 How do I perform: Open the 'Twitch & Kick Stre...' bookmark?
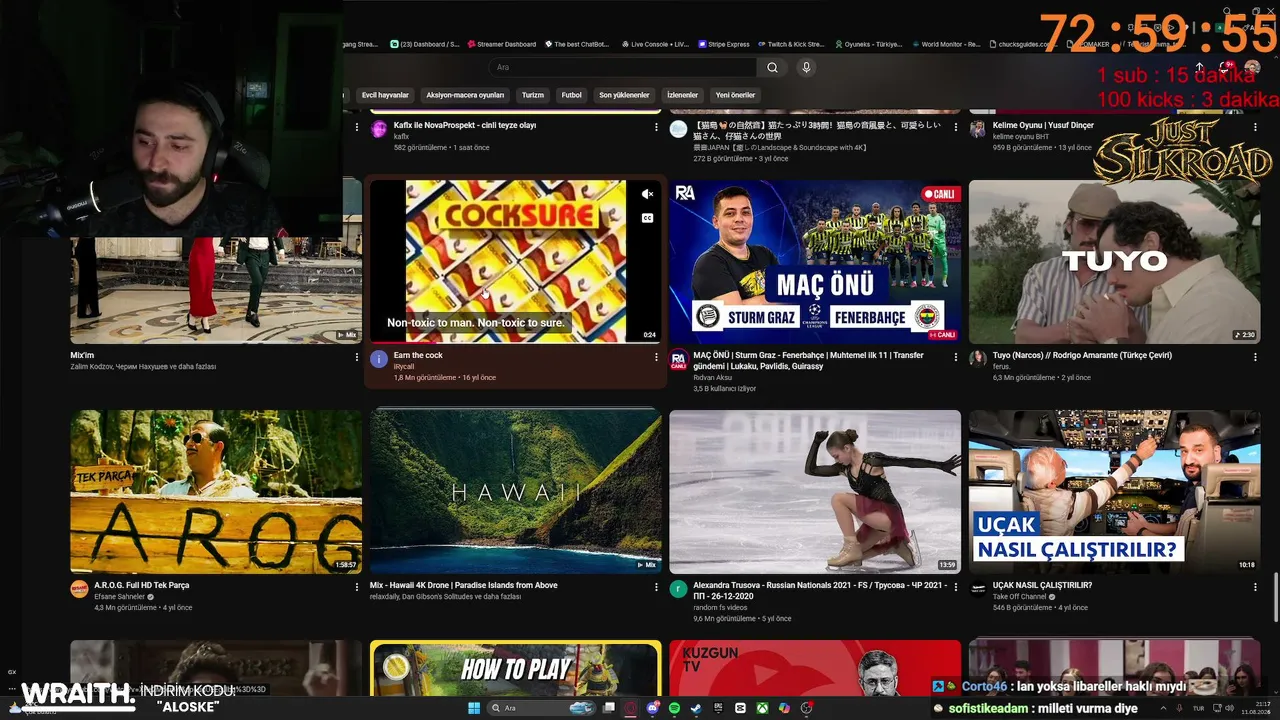pyautogui.click(x=791, y=44)
